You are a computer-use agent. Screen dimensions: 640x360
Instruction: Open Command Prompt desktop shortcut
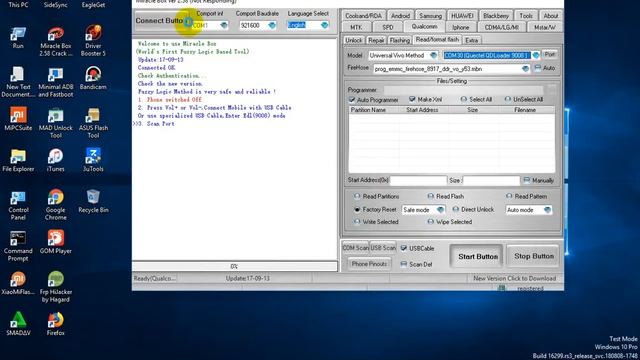click(18, 246)
